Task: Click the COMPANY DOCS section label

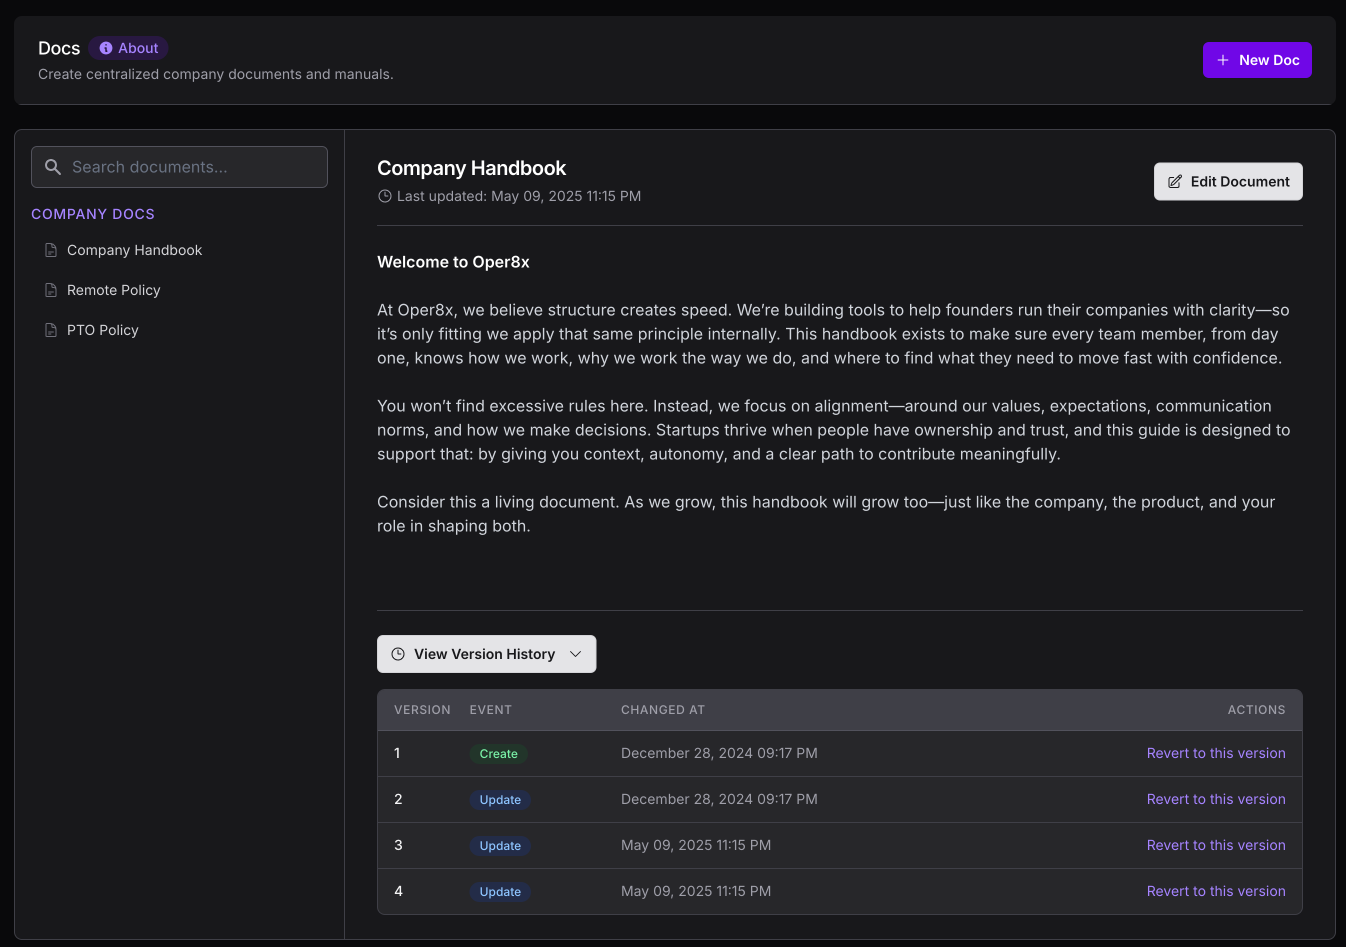Action: pos(93,214)
